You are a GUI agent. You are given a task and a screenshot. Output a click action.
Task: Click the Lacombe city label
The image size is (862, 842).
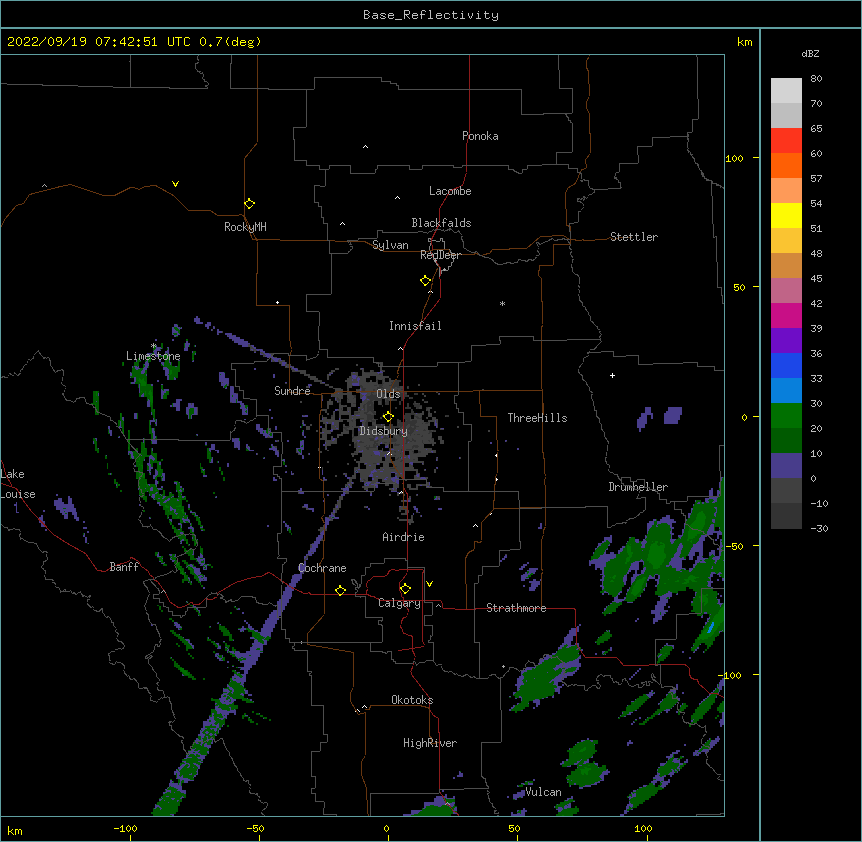point(450,191)
